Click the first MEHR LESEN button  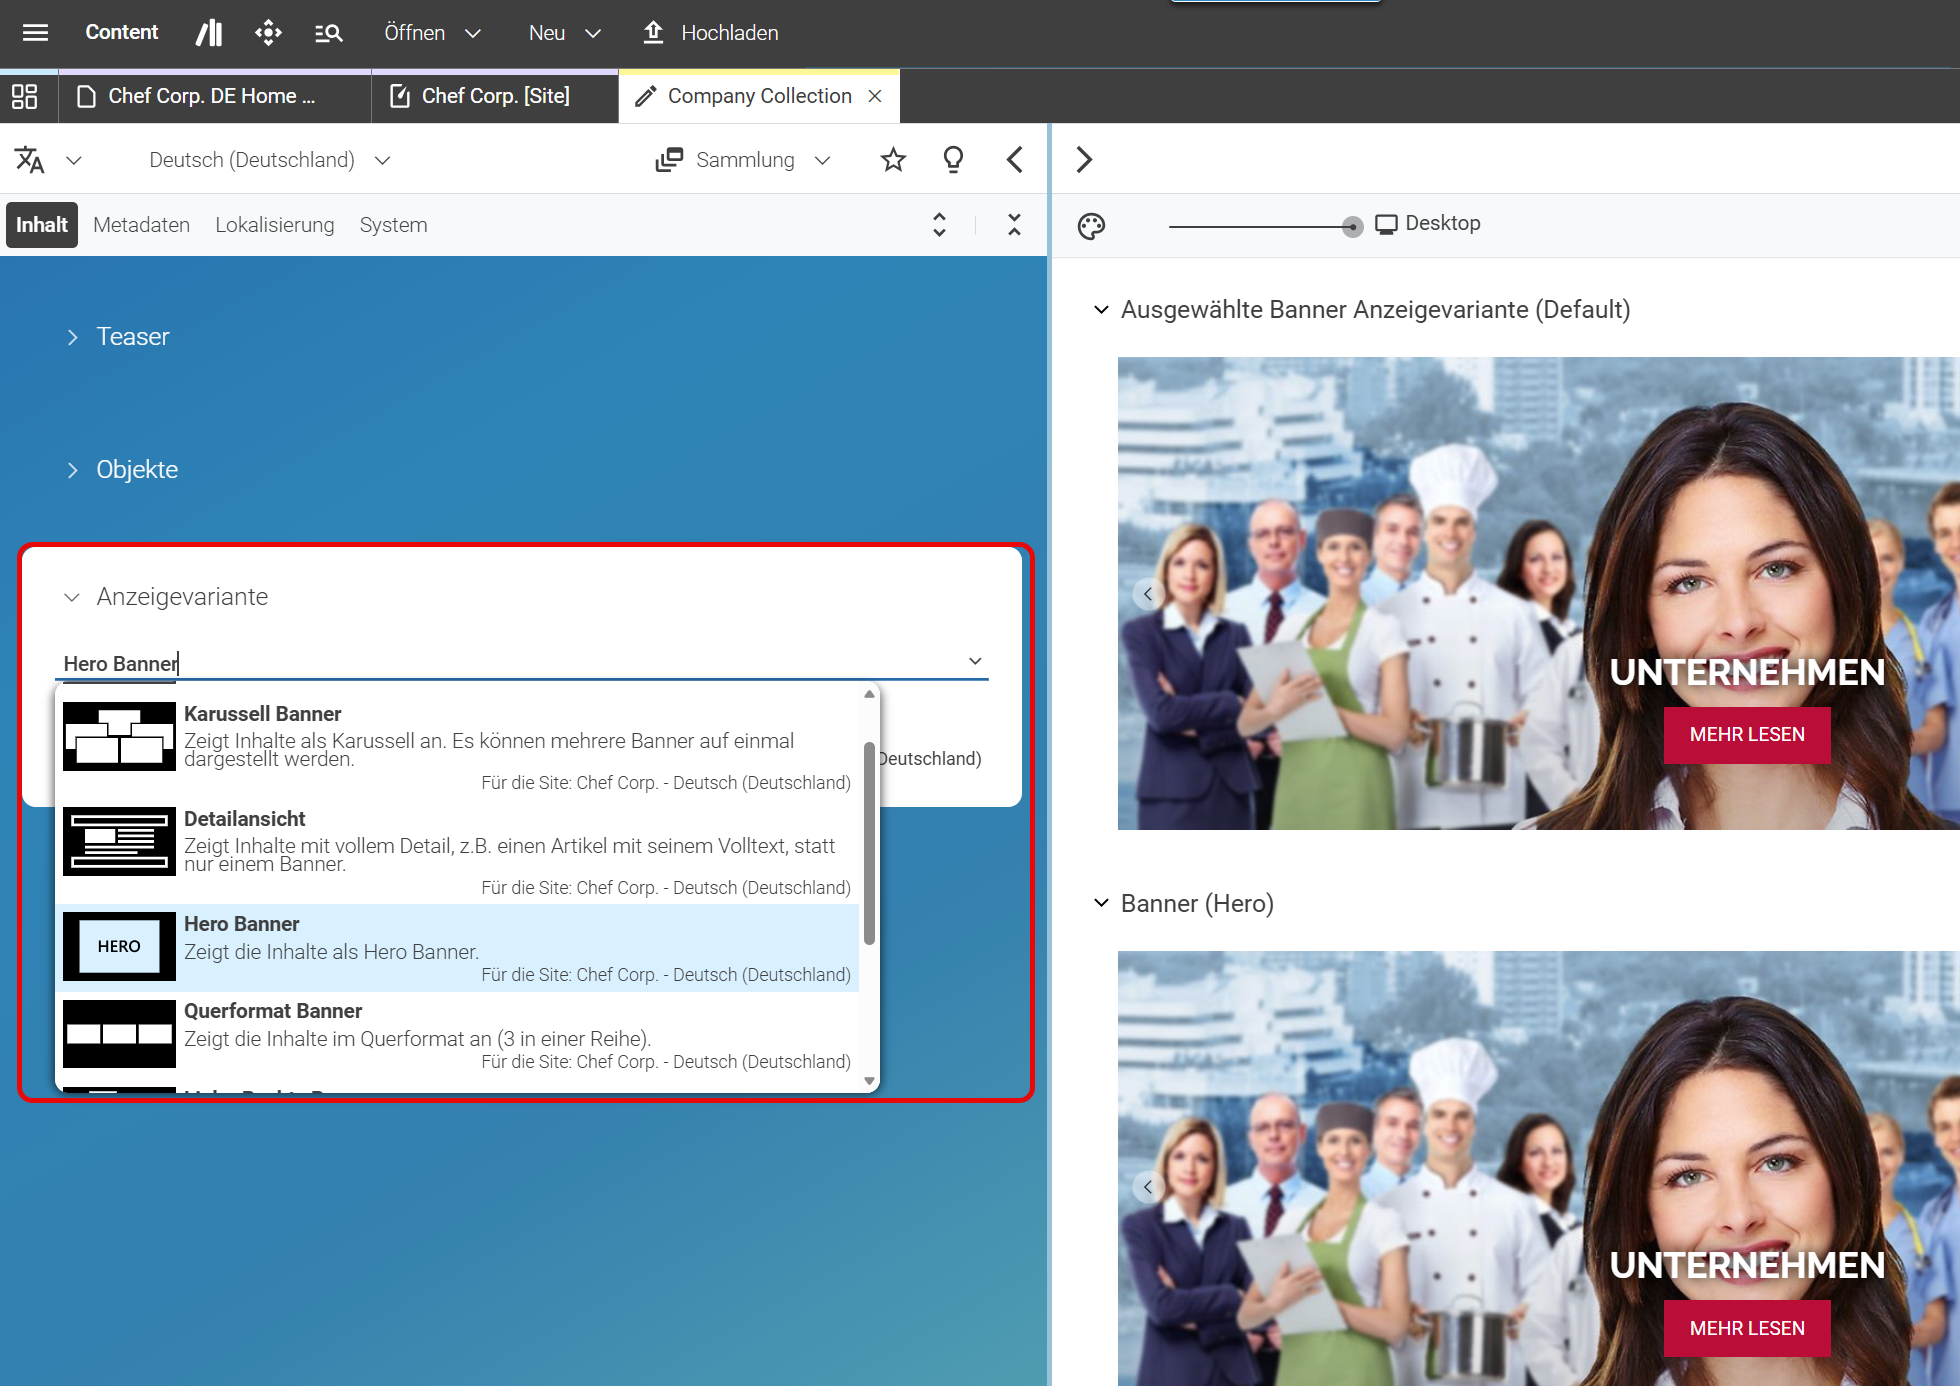tap(1747, 735)
